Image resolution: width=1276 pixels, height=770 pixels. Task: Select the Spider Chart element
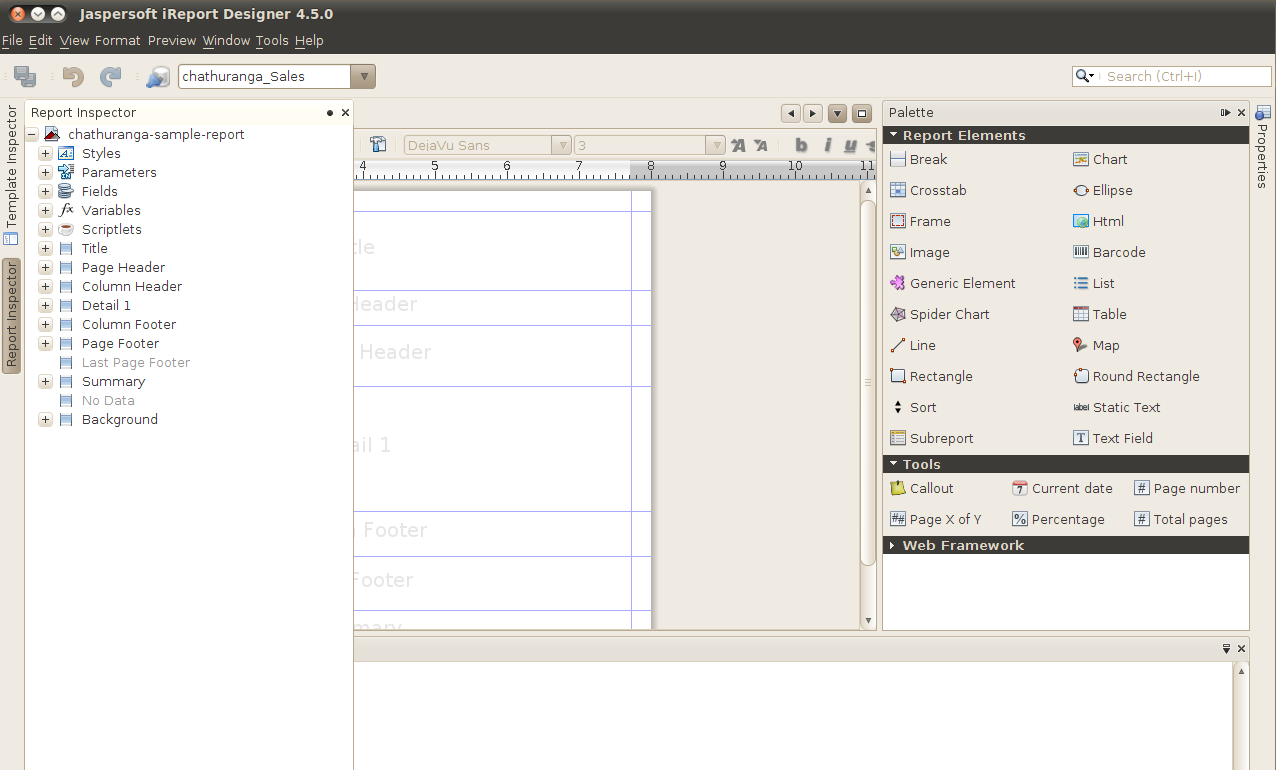click(940, 314)
